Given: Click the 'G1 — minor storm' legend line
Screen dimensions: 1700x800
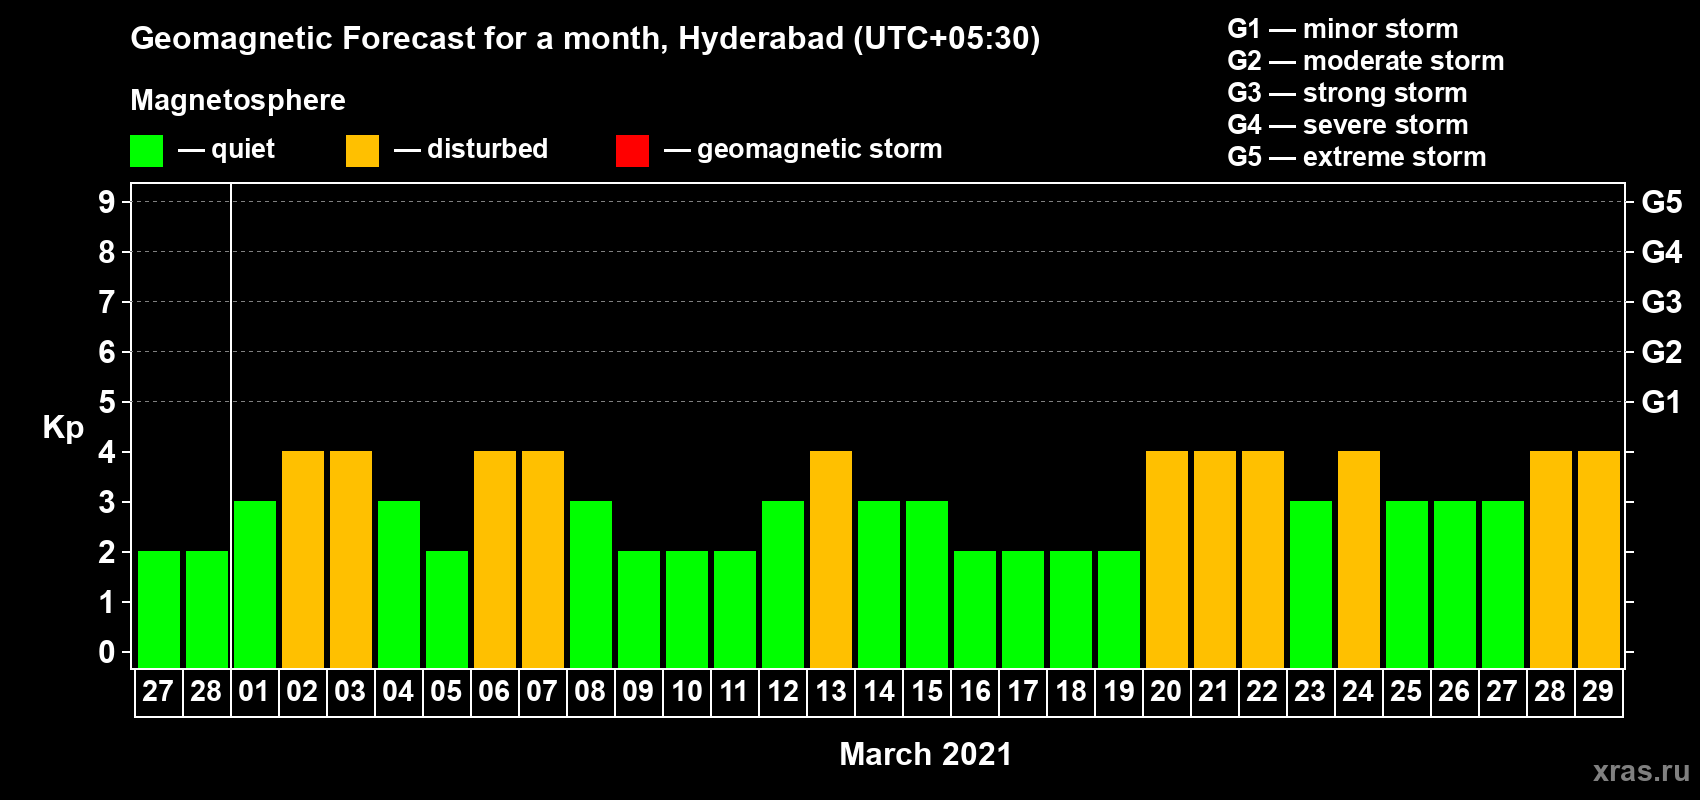Looking at the screenshot, I should [x=1343, y=29].
